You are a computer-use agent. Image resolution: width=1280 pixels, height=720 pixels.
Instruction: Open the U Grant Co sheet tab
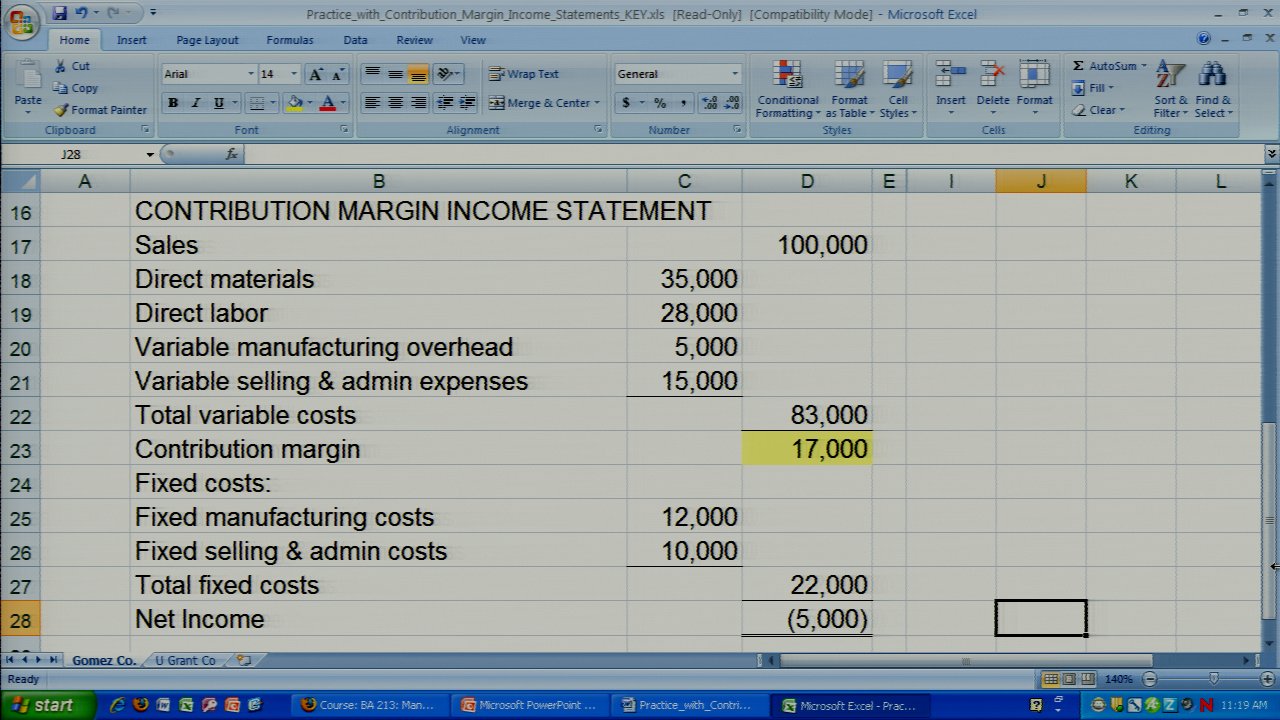tap(185, 661)
